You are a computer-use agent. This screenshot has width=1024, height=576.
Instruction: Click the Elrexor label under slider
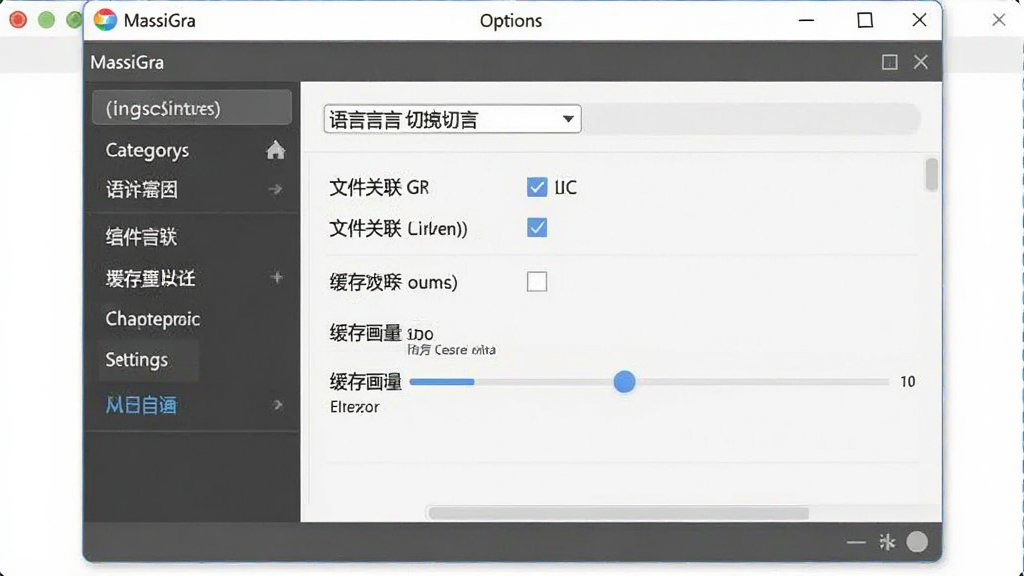355,407
